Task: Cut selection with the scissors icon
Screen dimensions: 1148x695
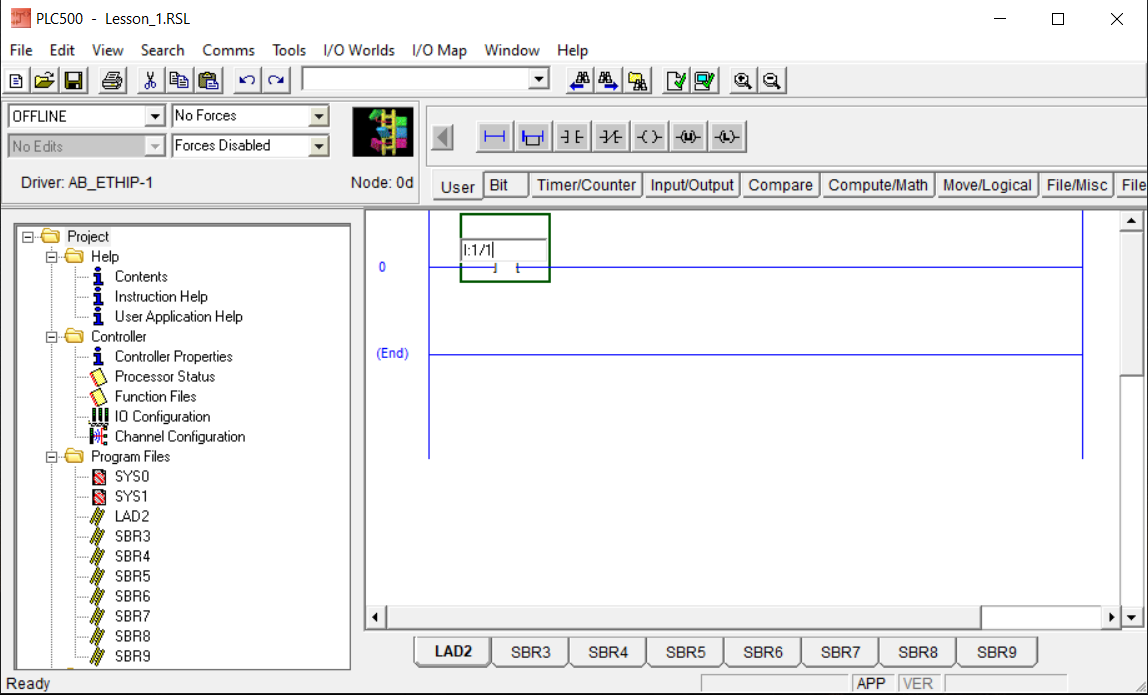Action: pyautogui.click(x=150, y=81)
